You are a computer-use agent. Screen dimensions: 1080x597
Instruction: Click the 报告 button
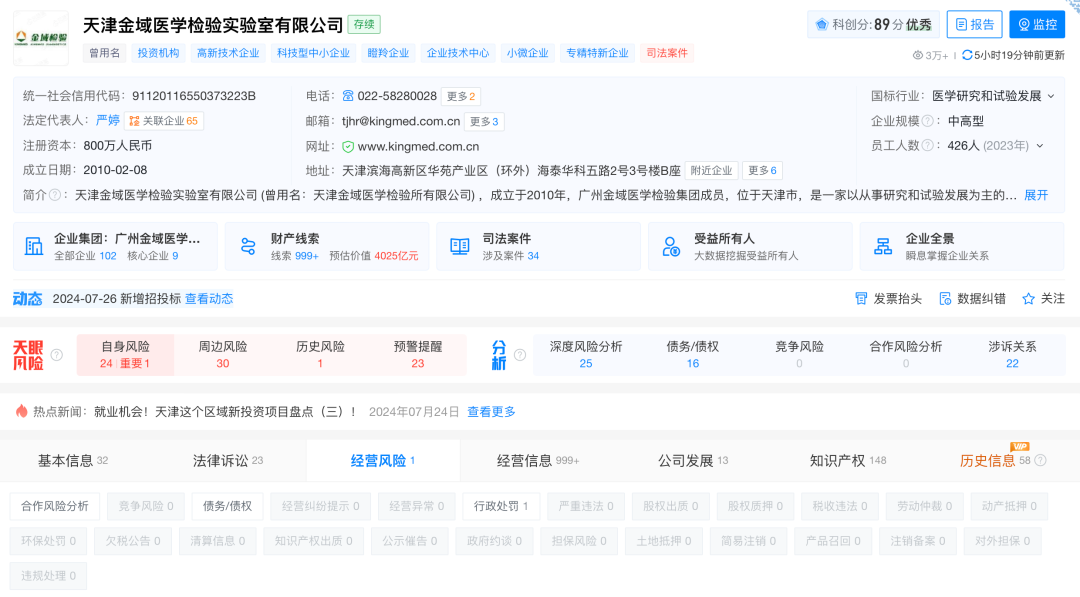(x=973, y=25)
